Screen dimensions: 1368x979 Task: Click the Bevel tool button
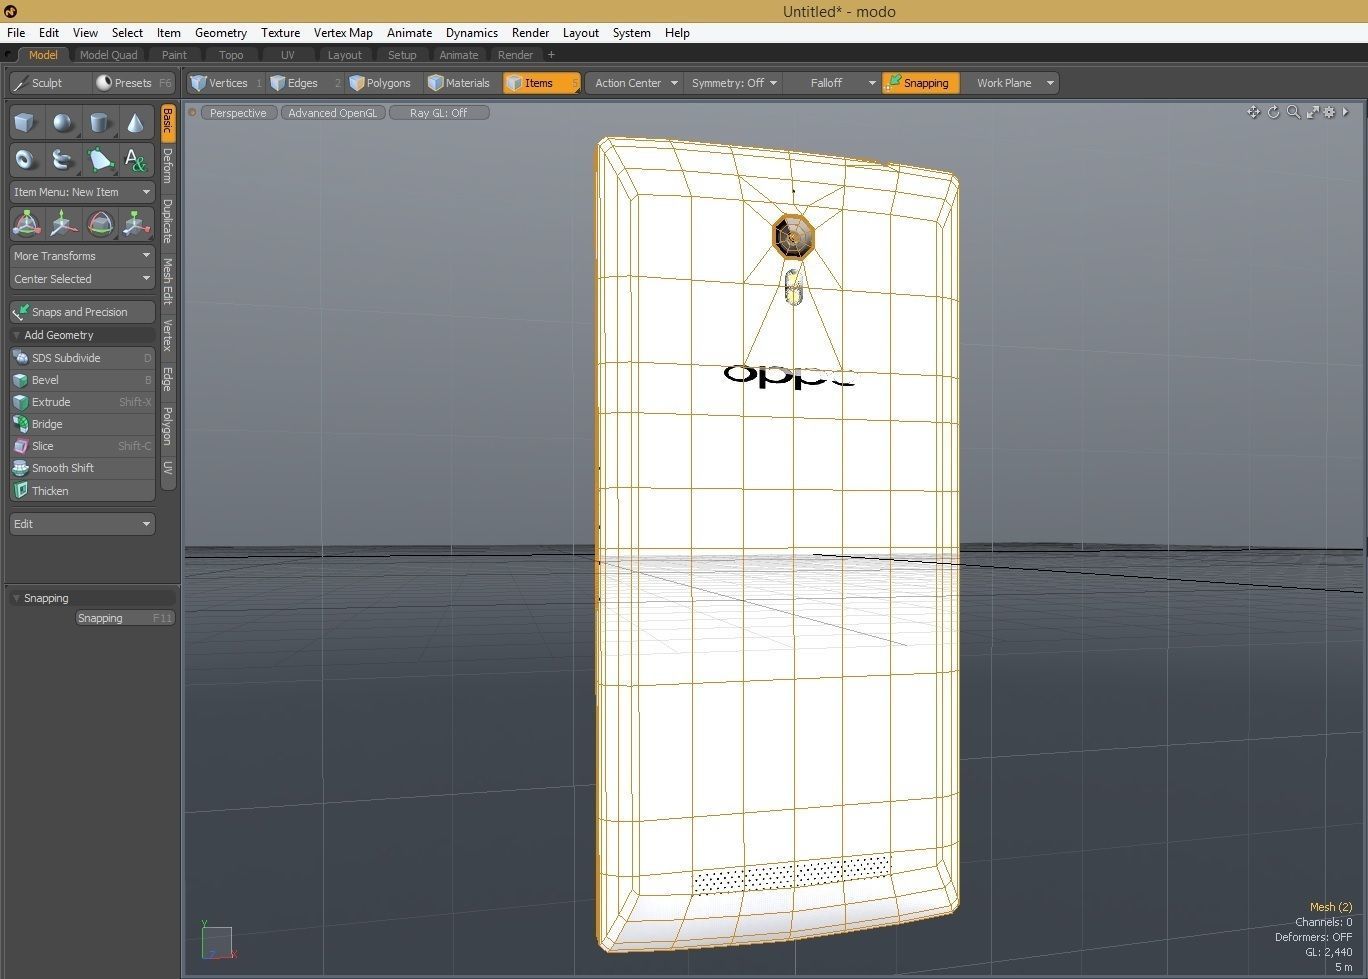(82, 380)
